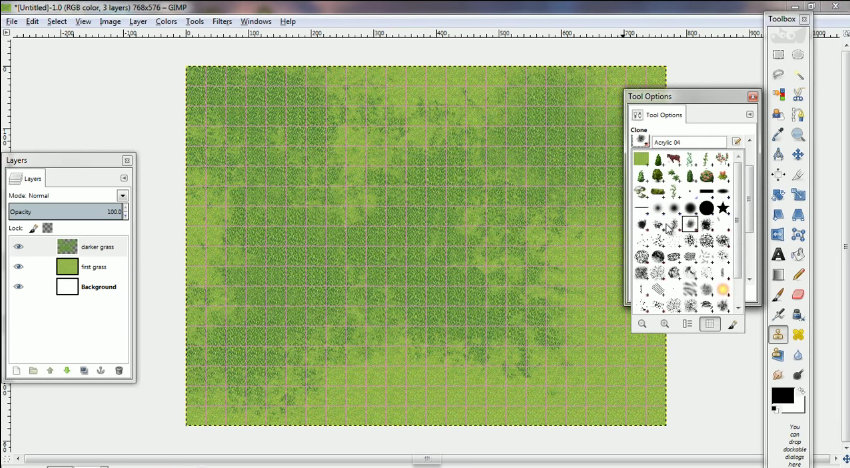Select the darker grass layer thumbnail

(67, 247)
